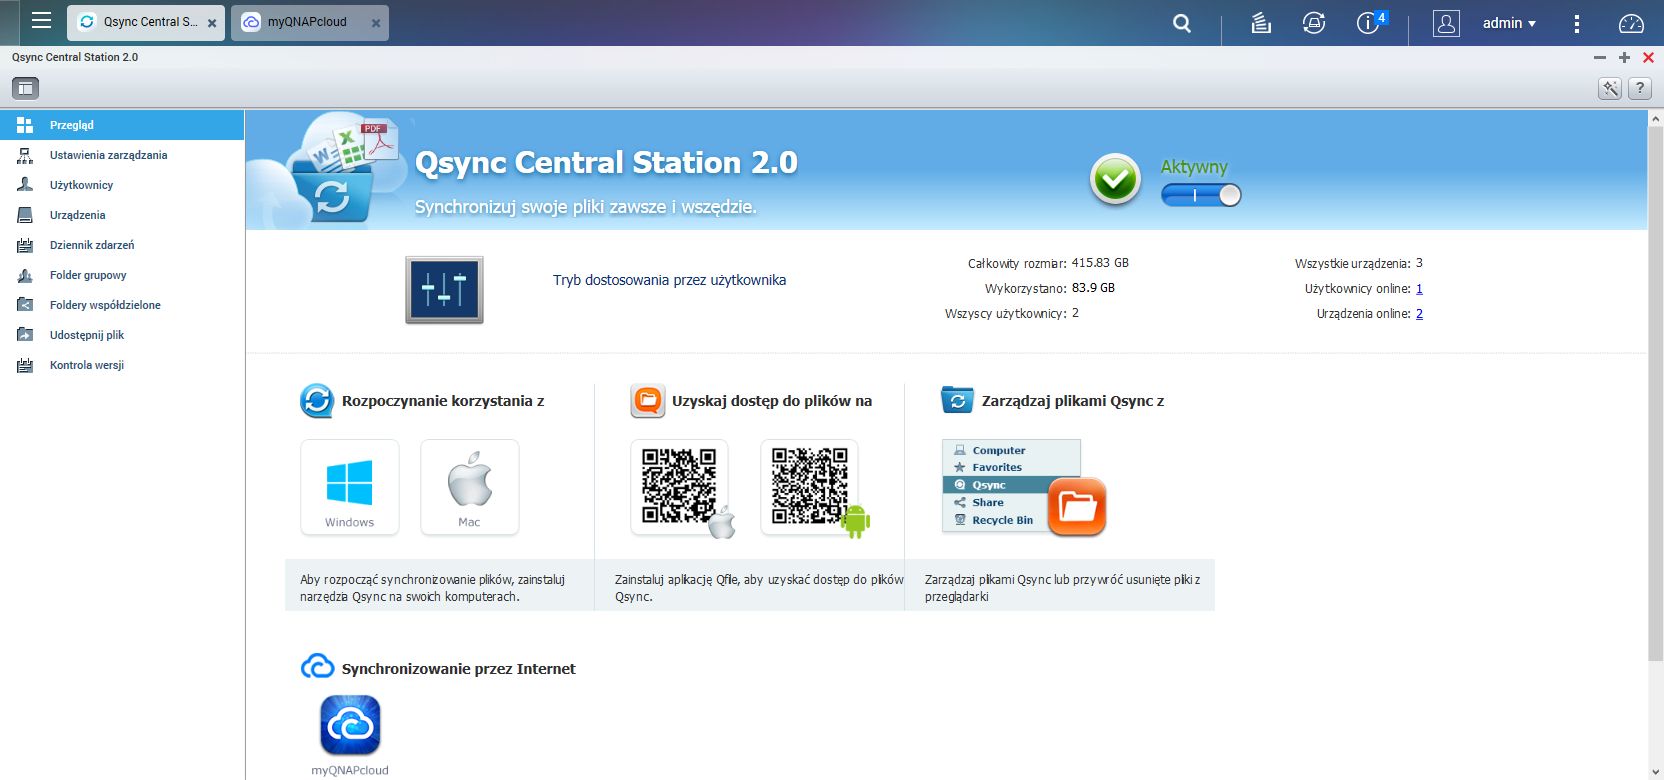This screenshot has height=780, width=1664.
Task: Open Udostępnij plik in the sidebar
Action: [x=122, y=335]
